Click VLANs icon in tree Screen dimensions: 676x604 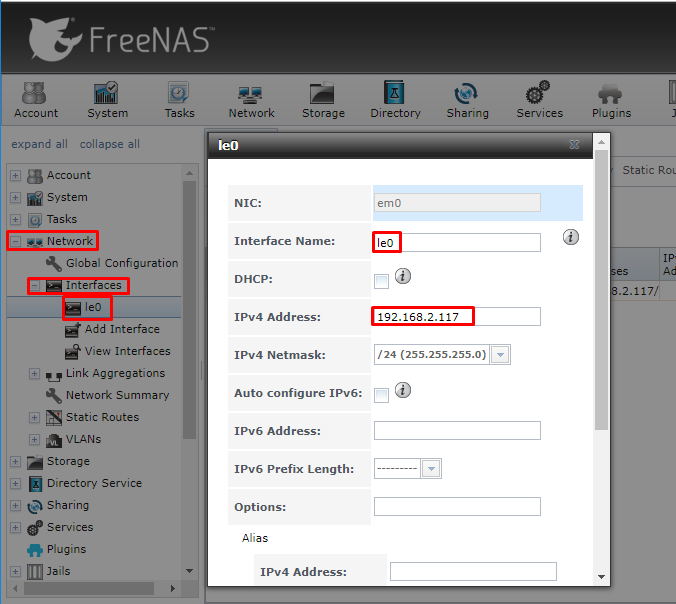[x=54, y=440]
